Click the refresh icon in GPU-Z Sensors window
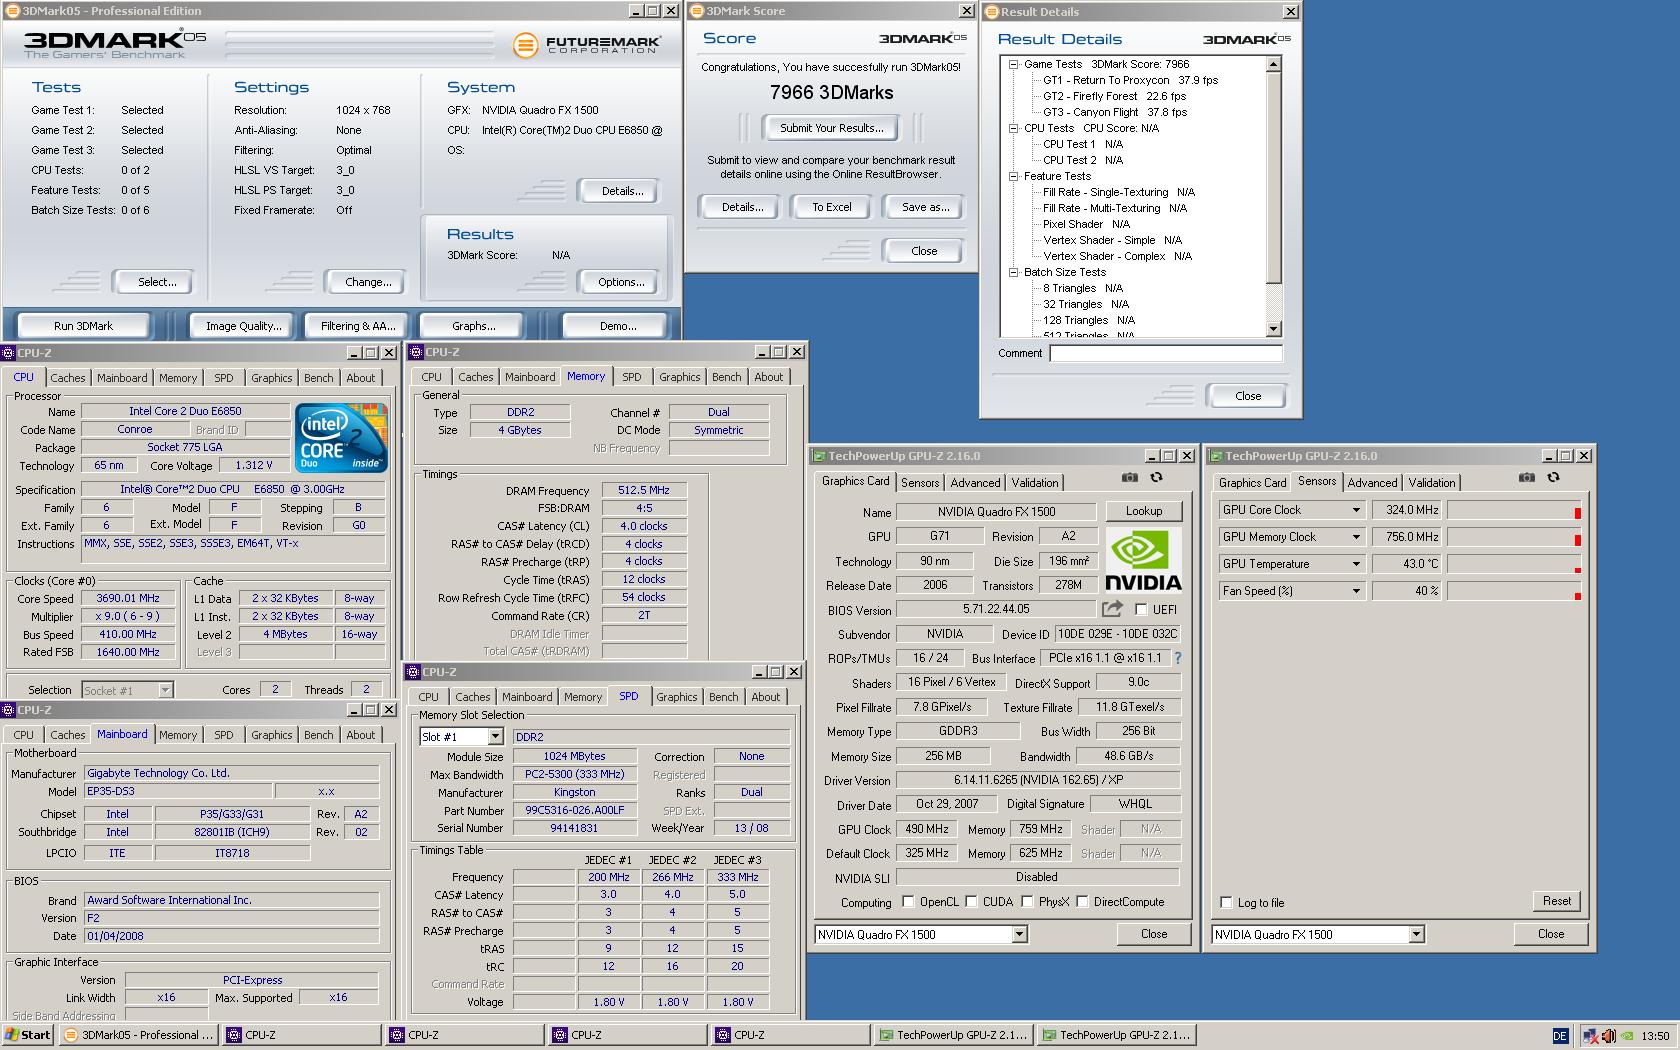 click(x=1553, y=478)
